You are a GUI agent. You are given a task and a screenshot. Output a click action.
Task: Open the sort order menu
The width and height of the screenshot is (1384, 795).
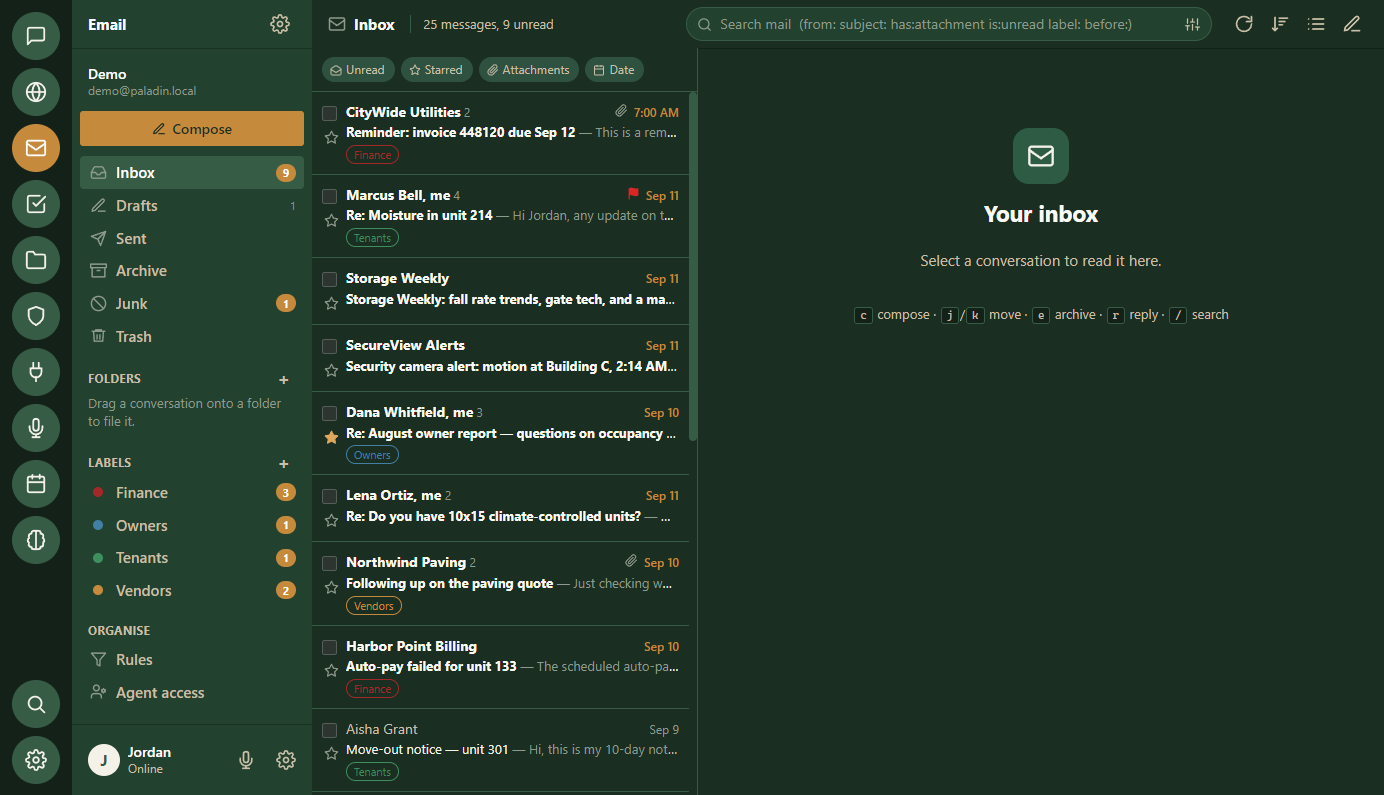click(x=1280, y=24)
